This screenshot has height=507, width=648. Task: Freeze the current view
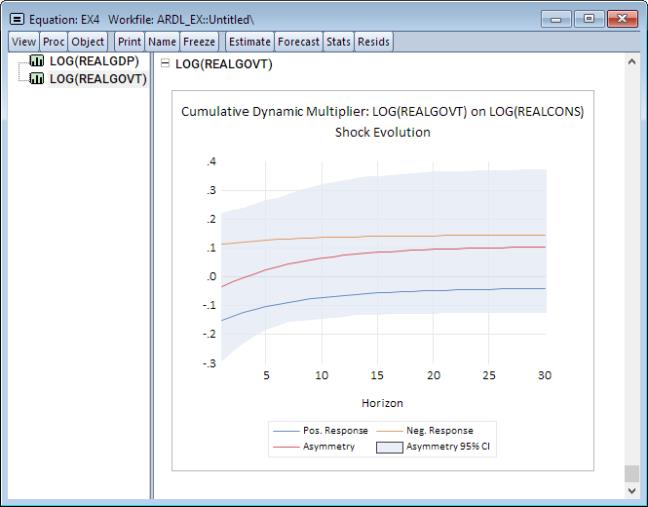click(199, 42)
